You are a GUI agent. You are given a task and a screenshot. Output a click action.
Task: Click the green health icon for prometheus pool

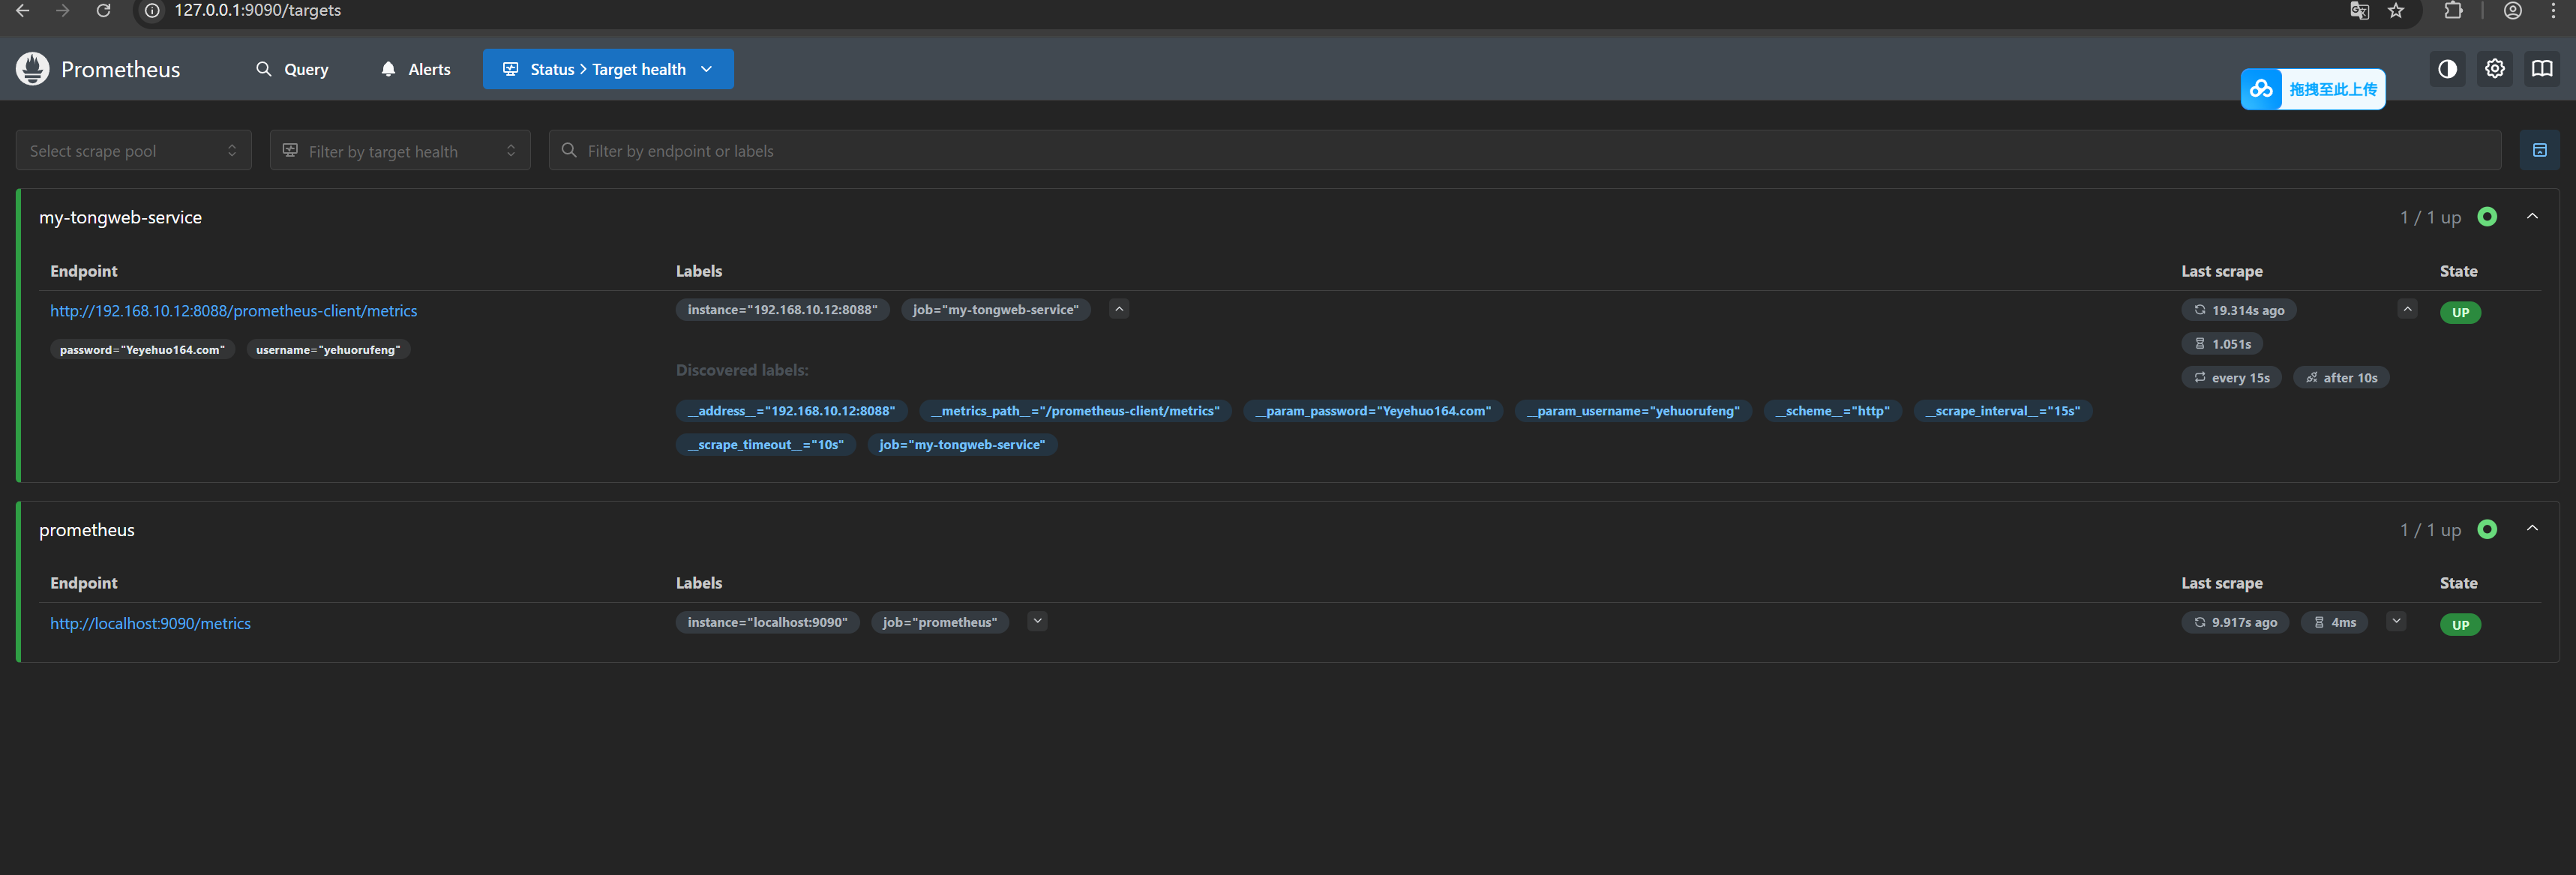[x=2487, y=529]
